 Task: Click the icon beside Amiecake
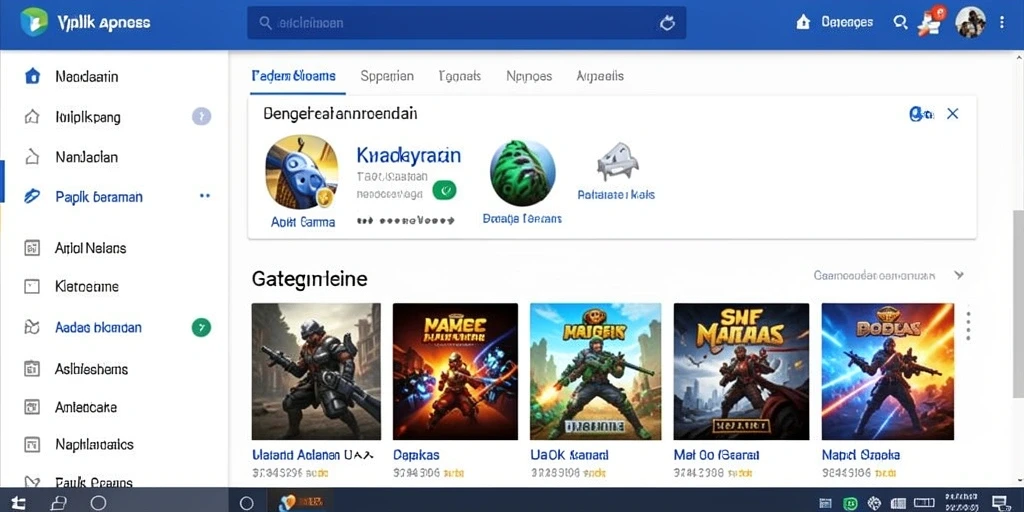click(x=31, y=408)
